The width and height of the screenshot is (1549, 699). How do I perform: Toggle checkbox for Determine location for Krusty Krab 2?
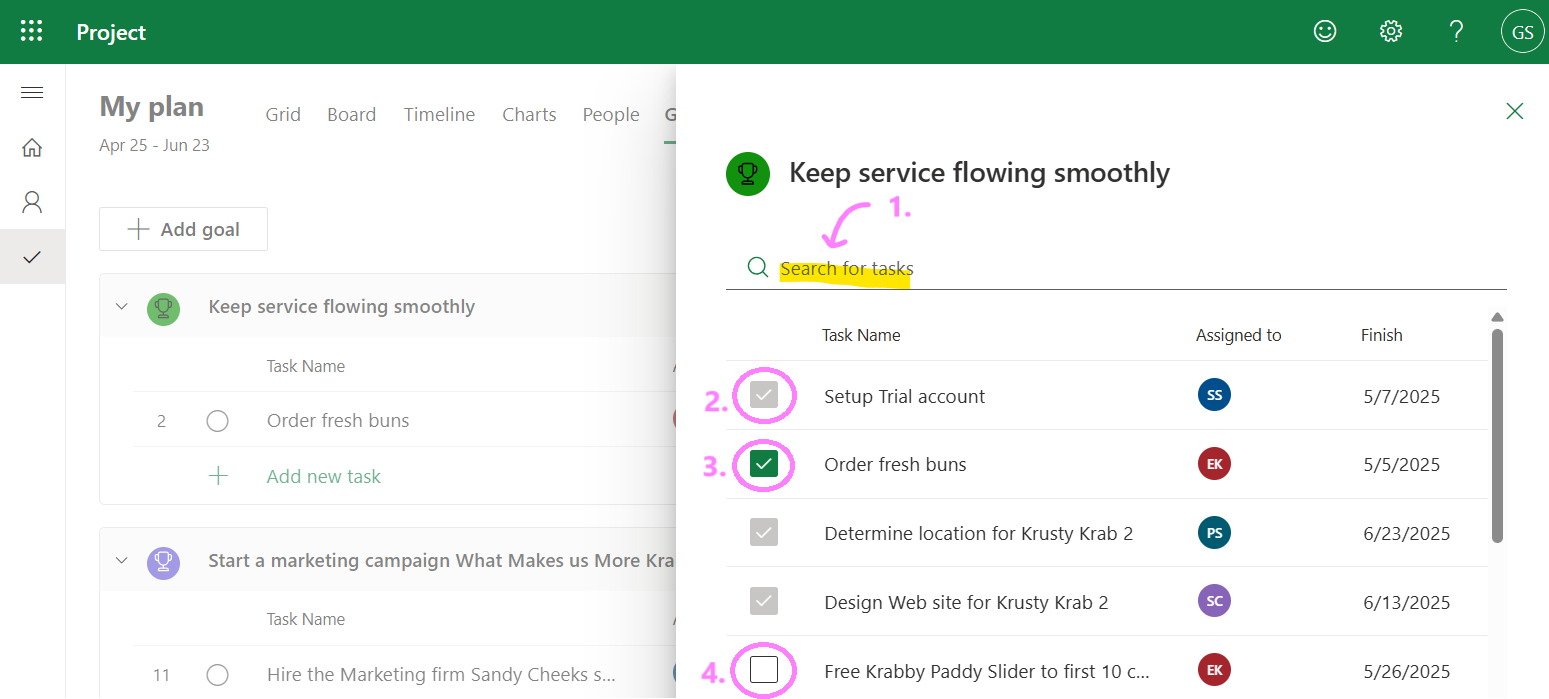(764, 532)
